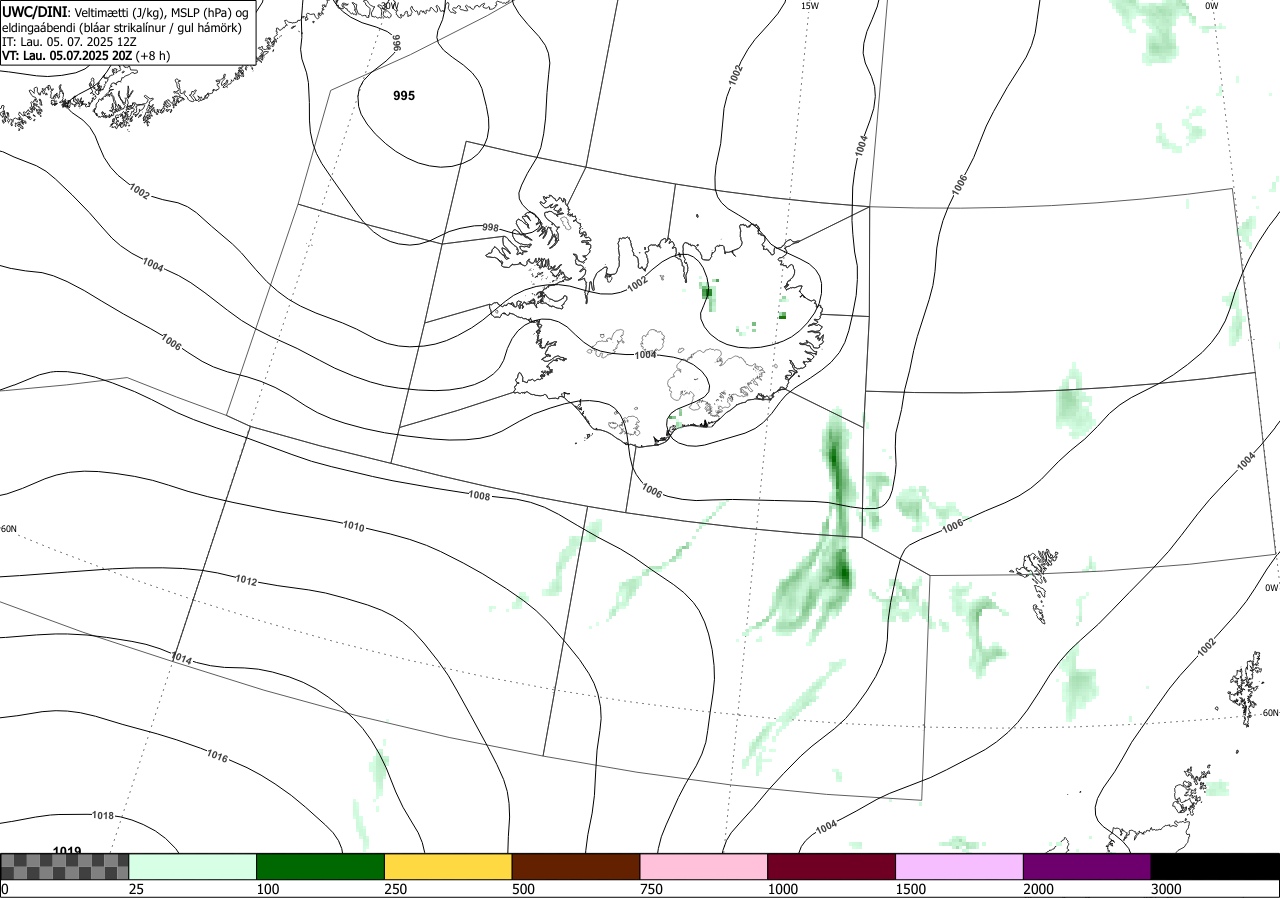Image resolution: width=1280 pixels, height=898 pixels.
Task: Select the 1500 legend scale value
Action: [911, 889]
